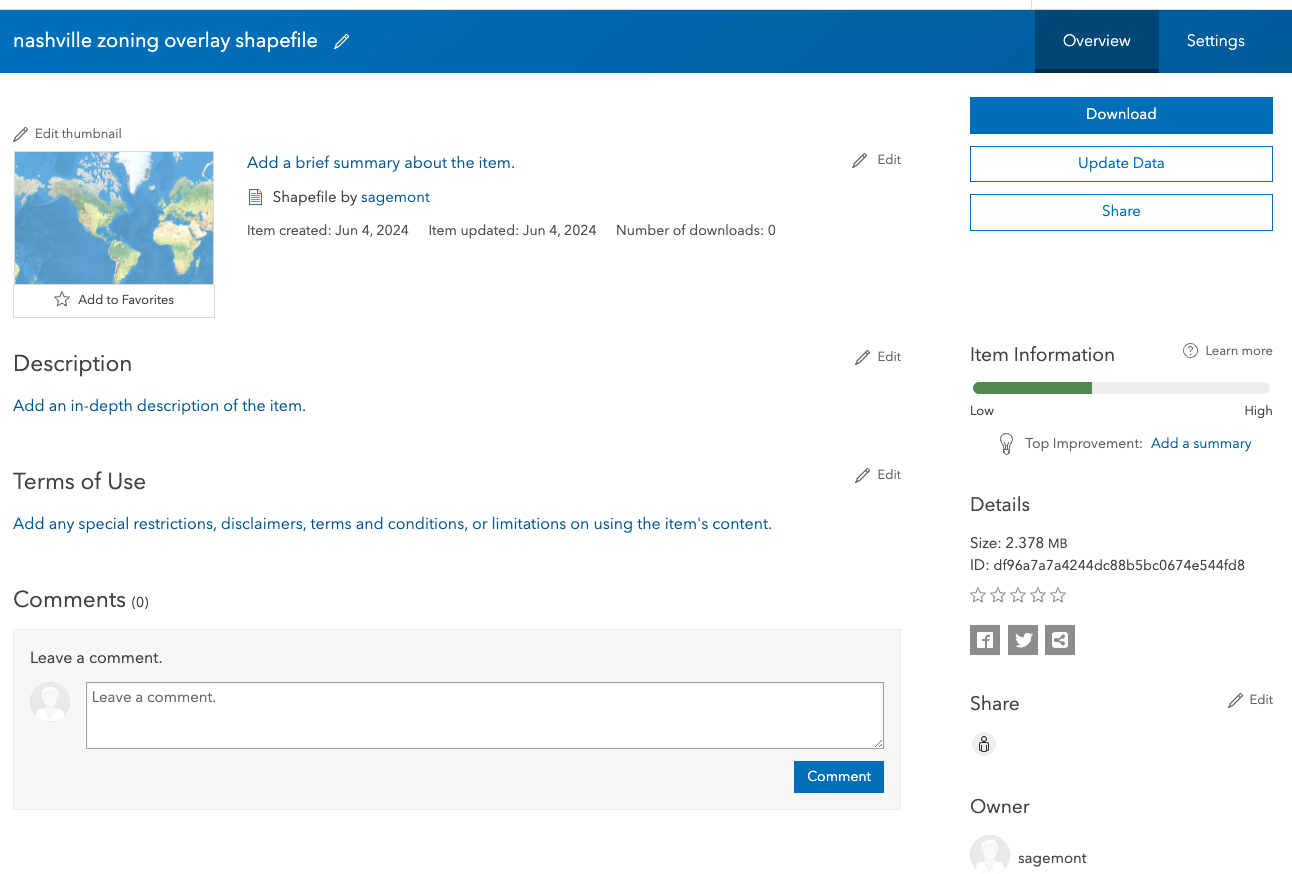
Task: Download the shapefile
Action: (x=1120, y=114)
